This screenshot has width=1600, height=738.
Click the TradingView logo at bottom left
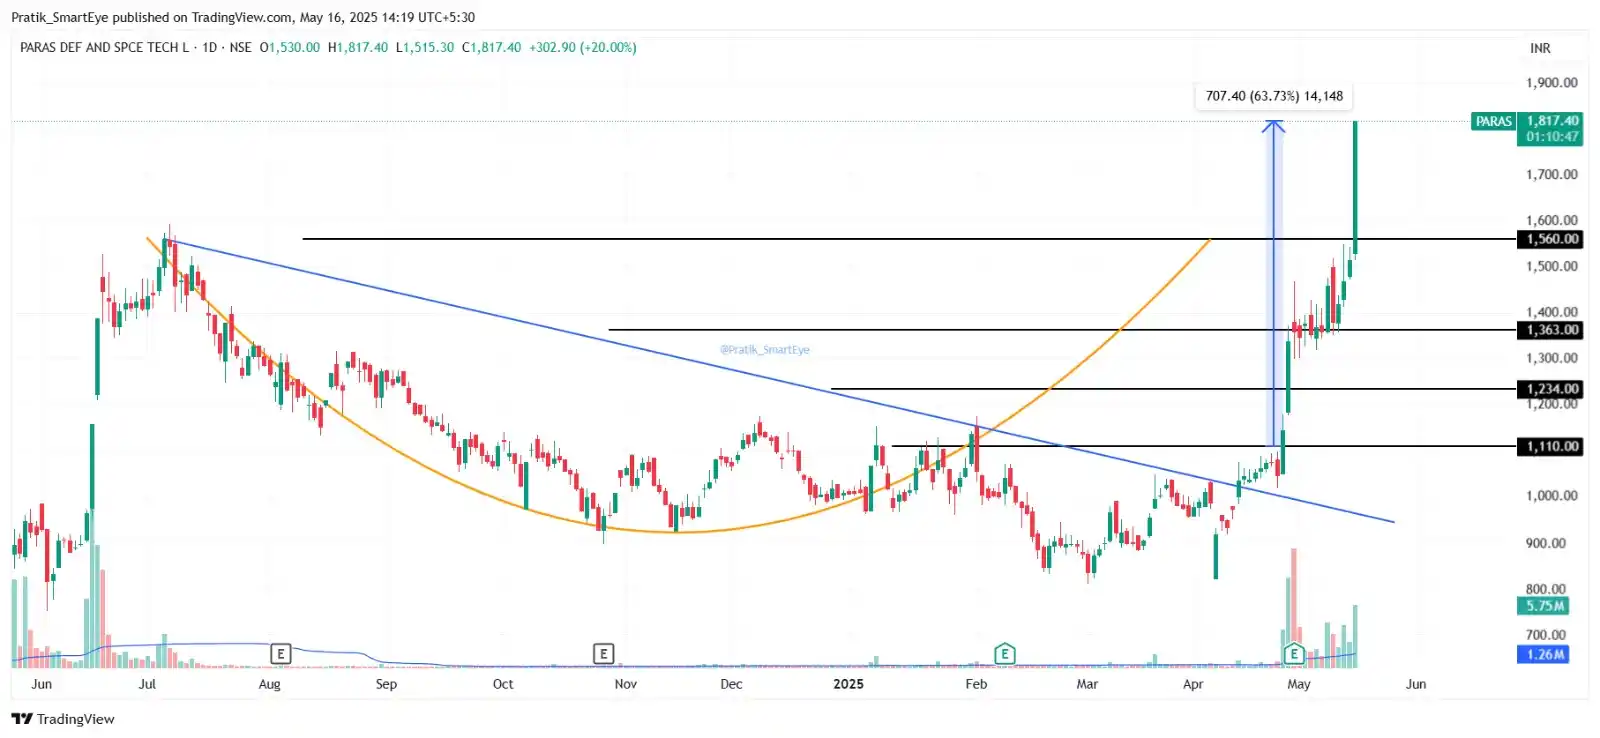point(63,719)
